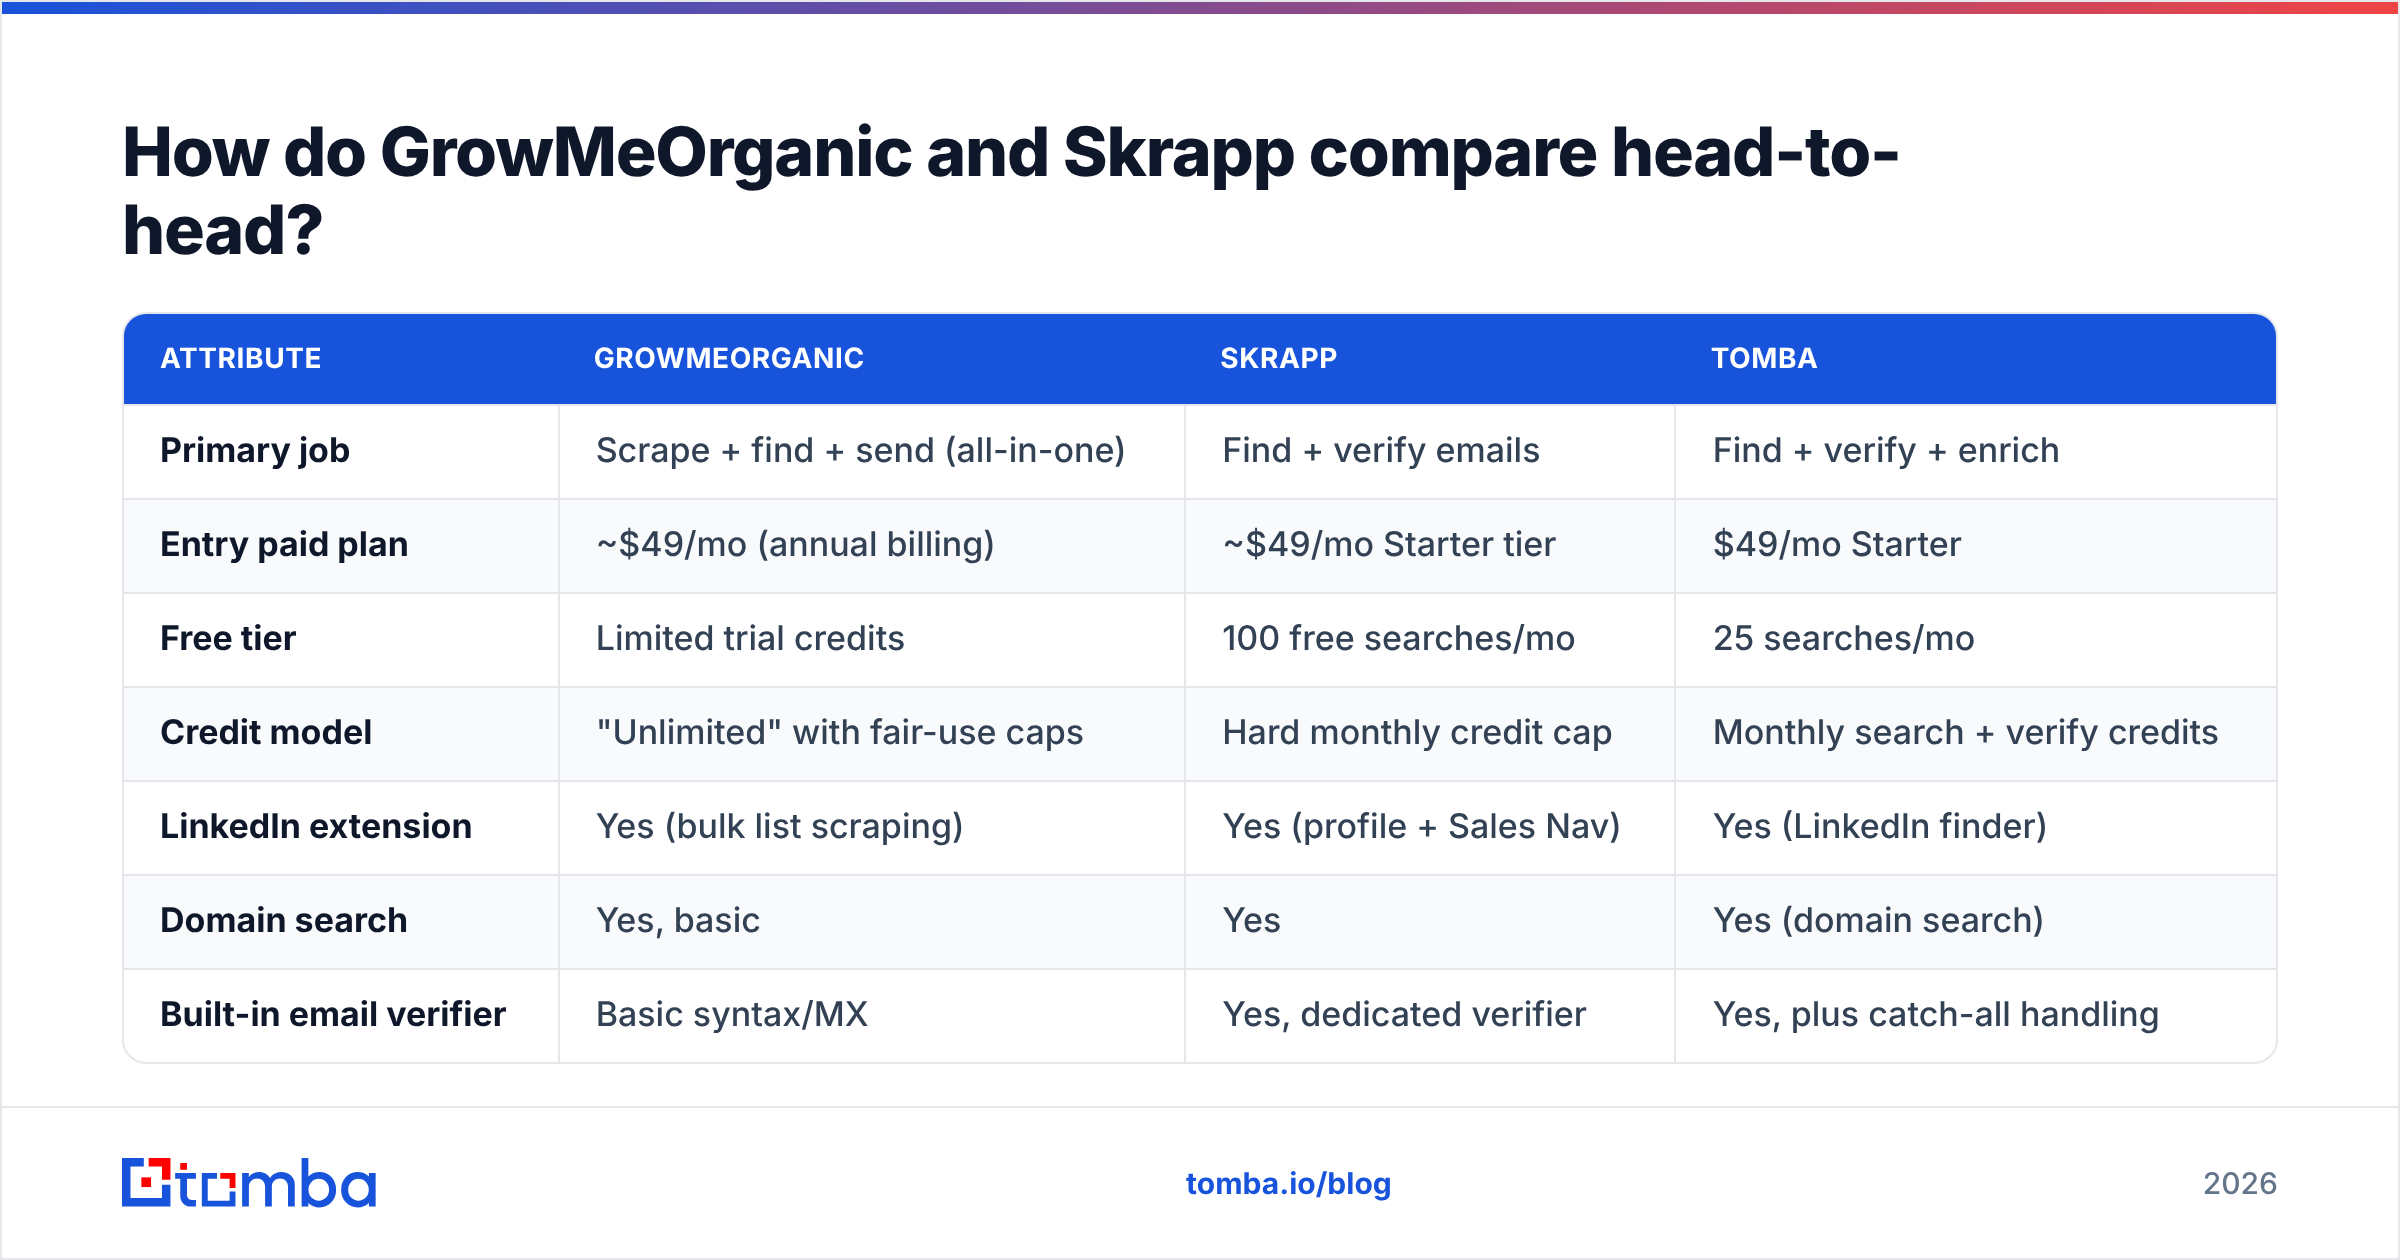Viewport: 2400px width, 1260px height.
Task: Click the 'LinkedIn extension' row label
Action: (316, 826)
